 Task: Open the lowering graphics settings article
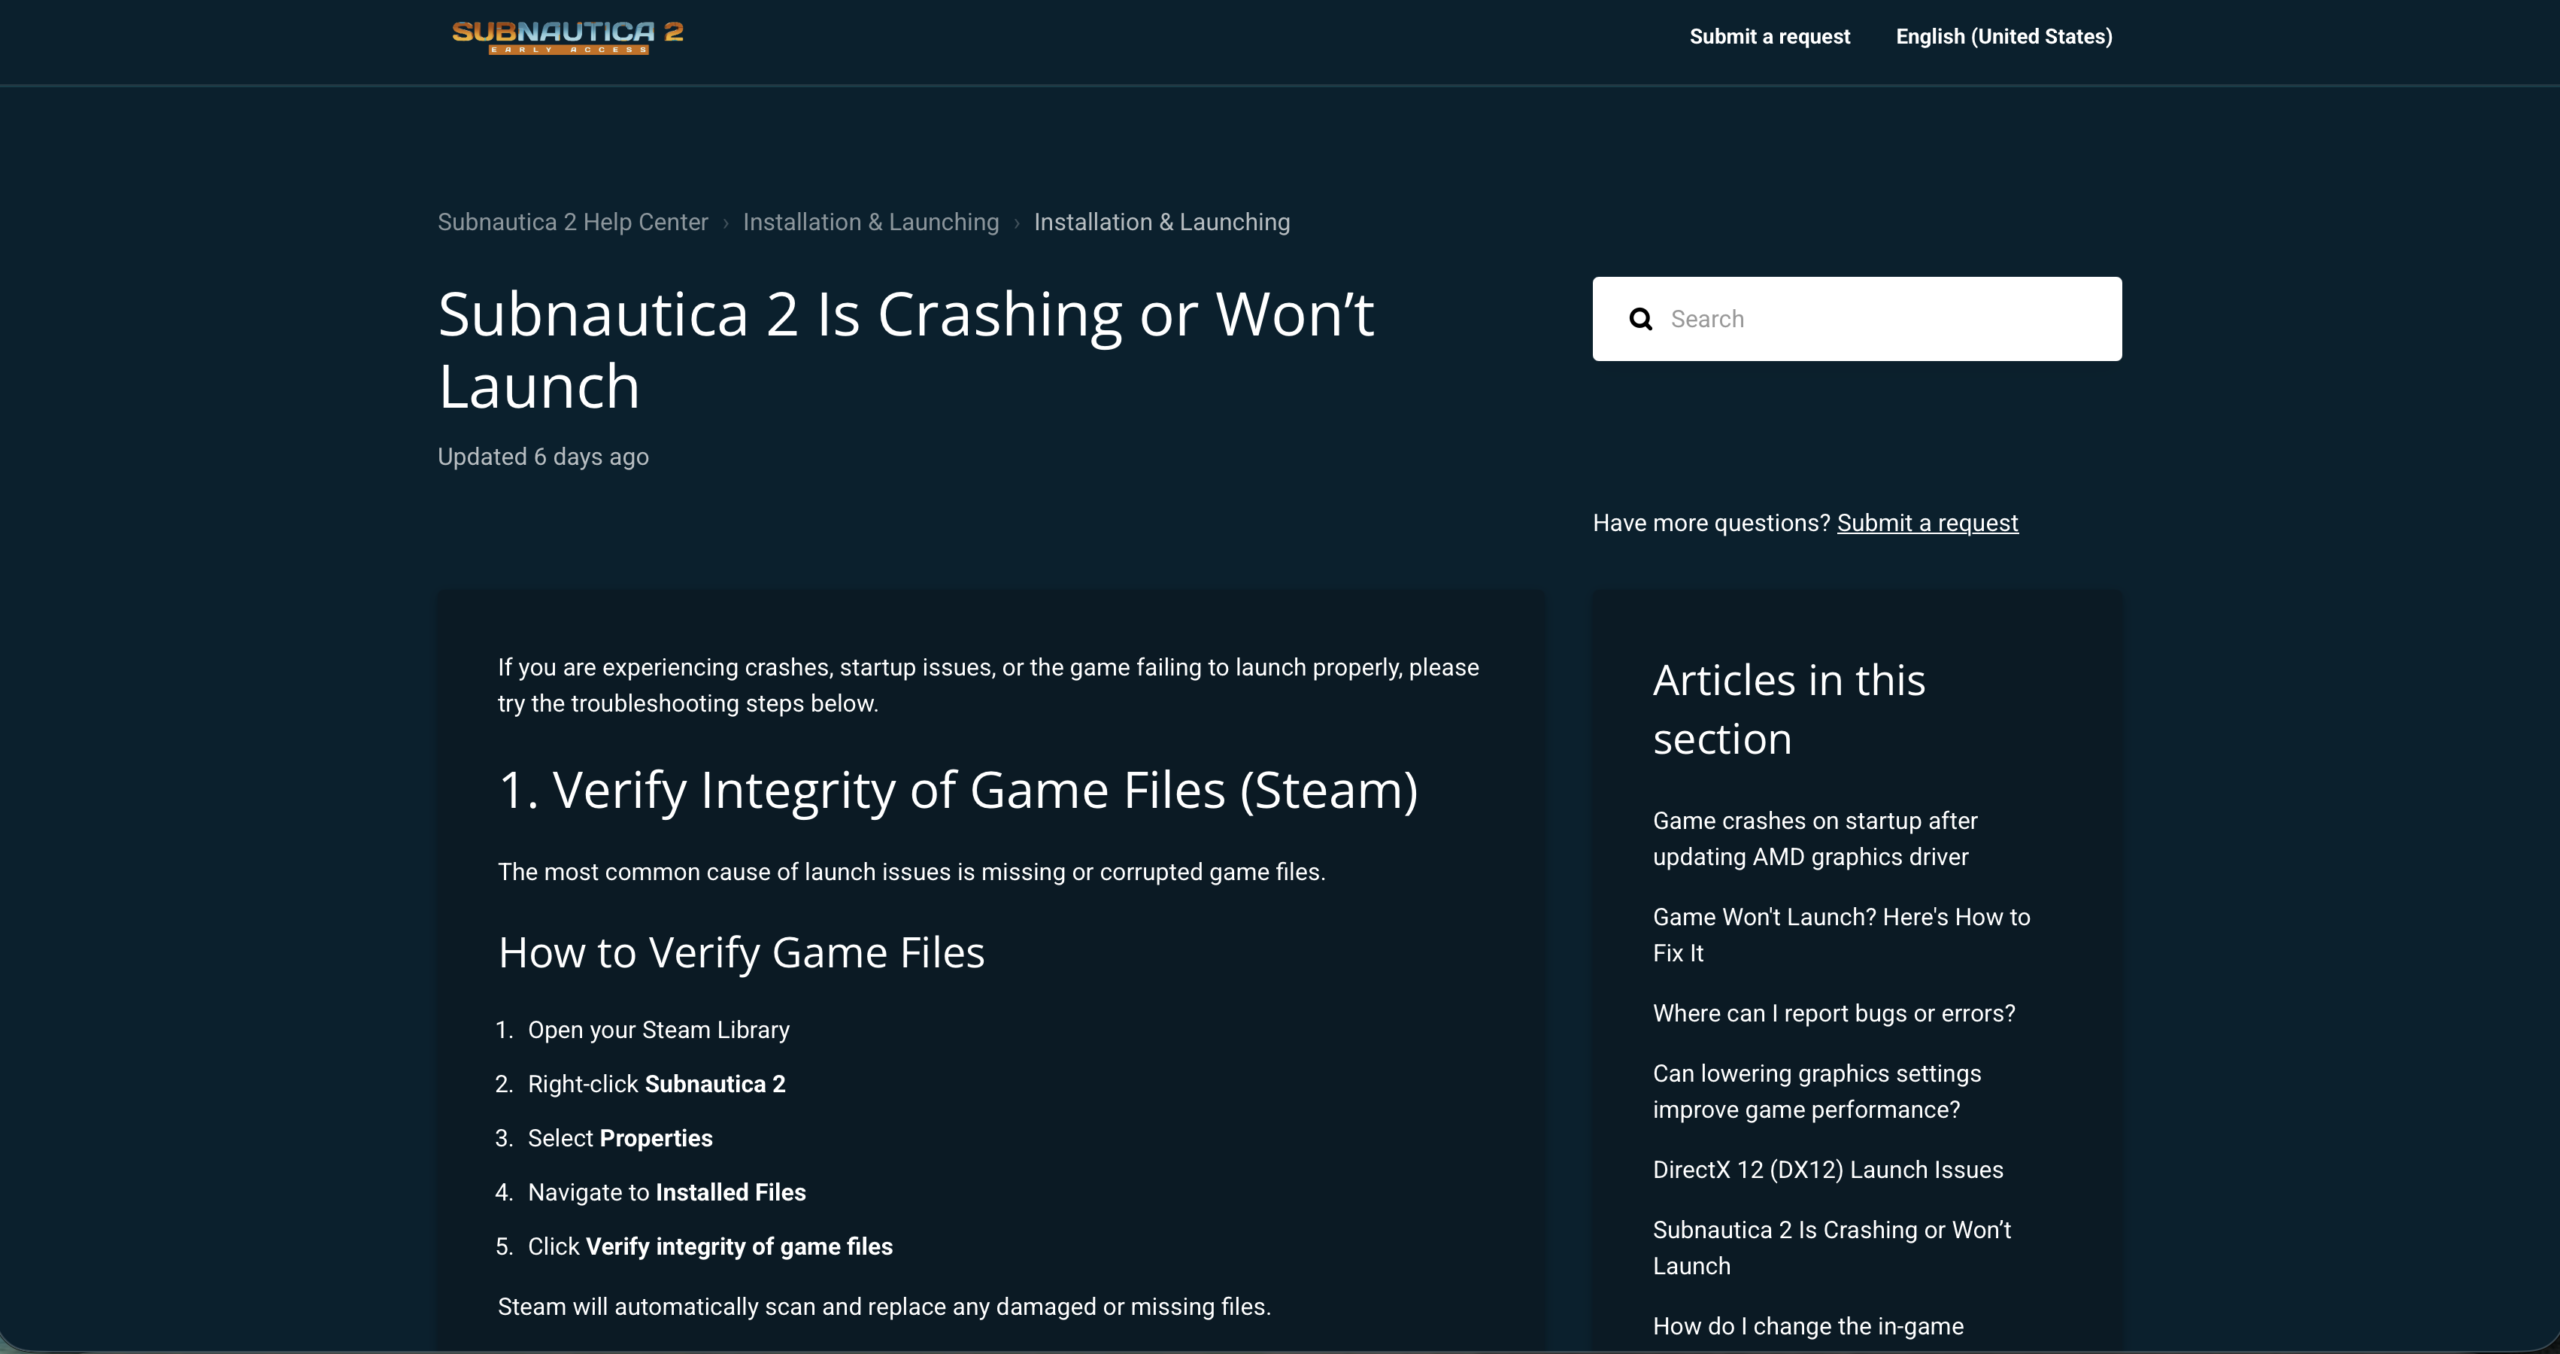point(1817,1091)
